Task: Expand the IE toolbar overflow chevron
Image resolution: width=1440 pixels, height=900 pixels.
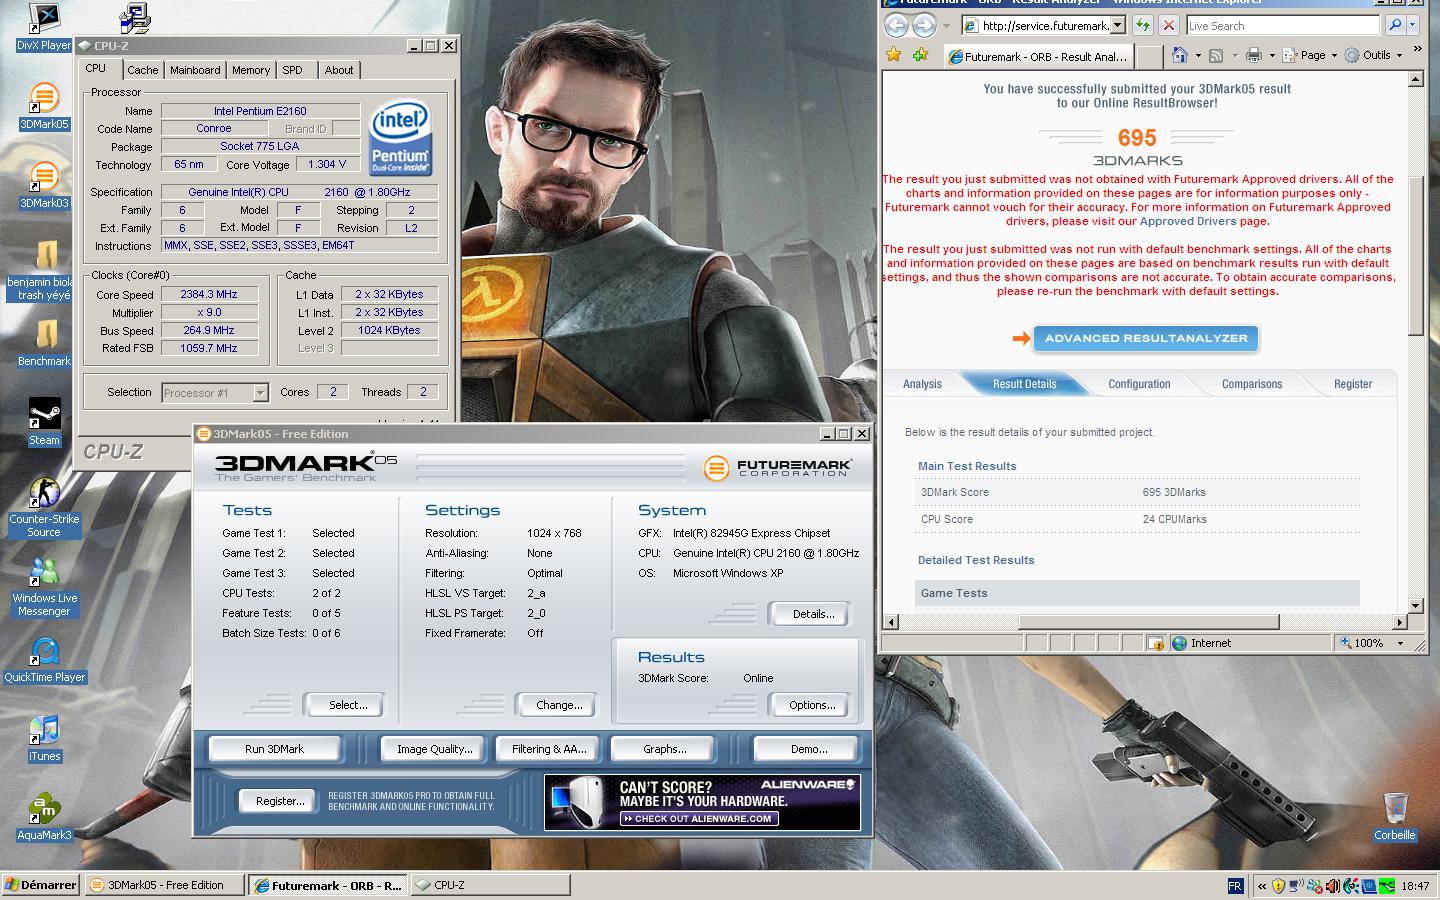Action: click(1418, 50)
